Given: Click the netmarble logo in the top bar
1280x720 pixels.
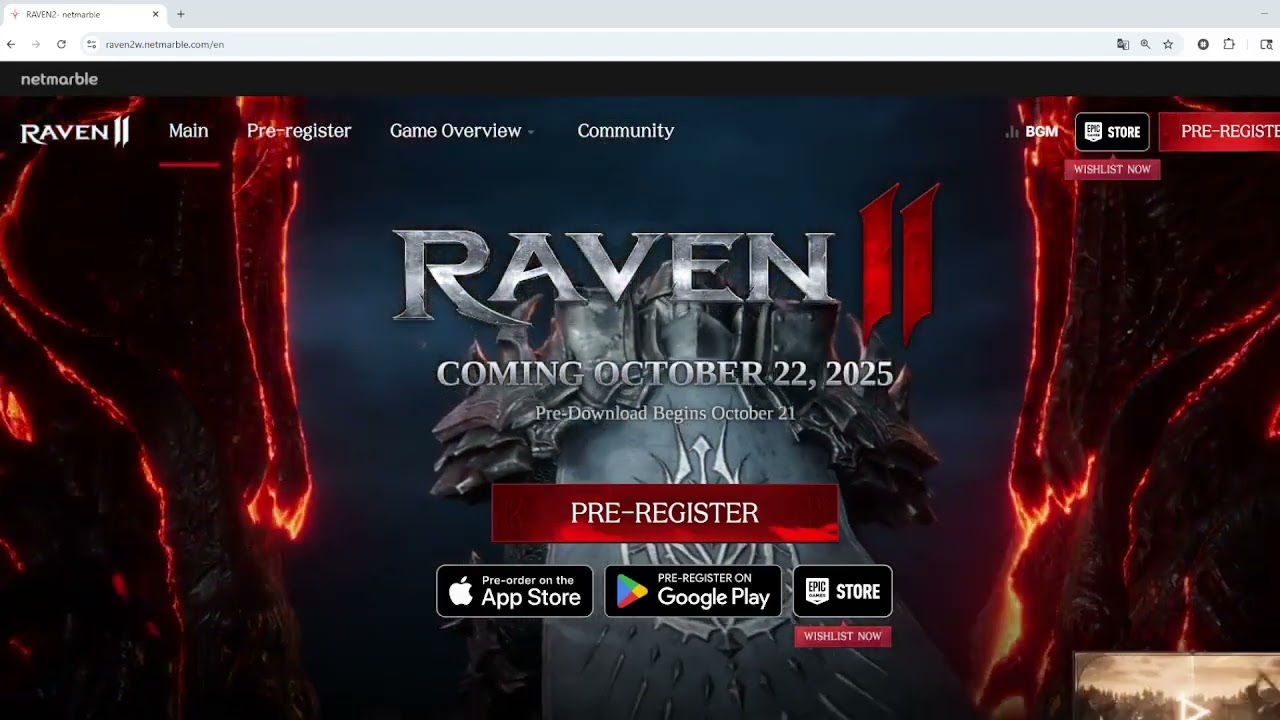Looking at the screenshot, I should (x=59, y=79).
